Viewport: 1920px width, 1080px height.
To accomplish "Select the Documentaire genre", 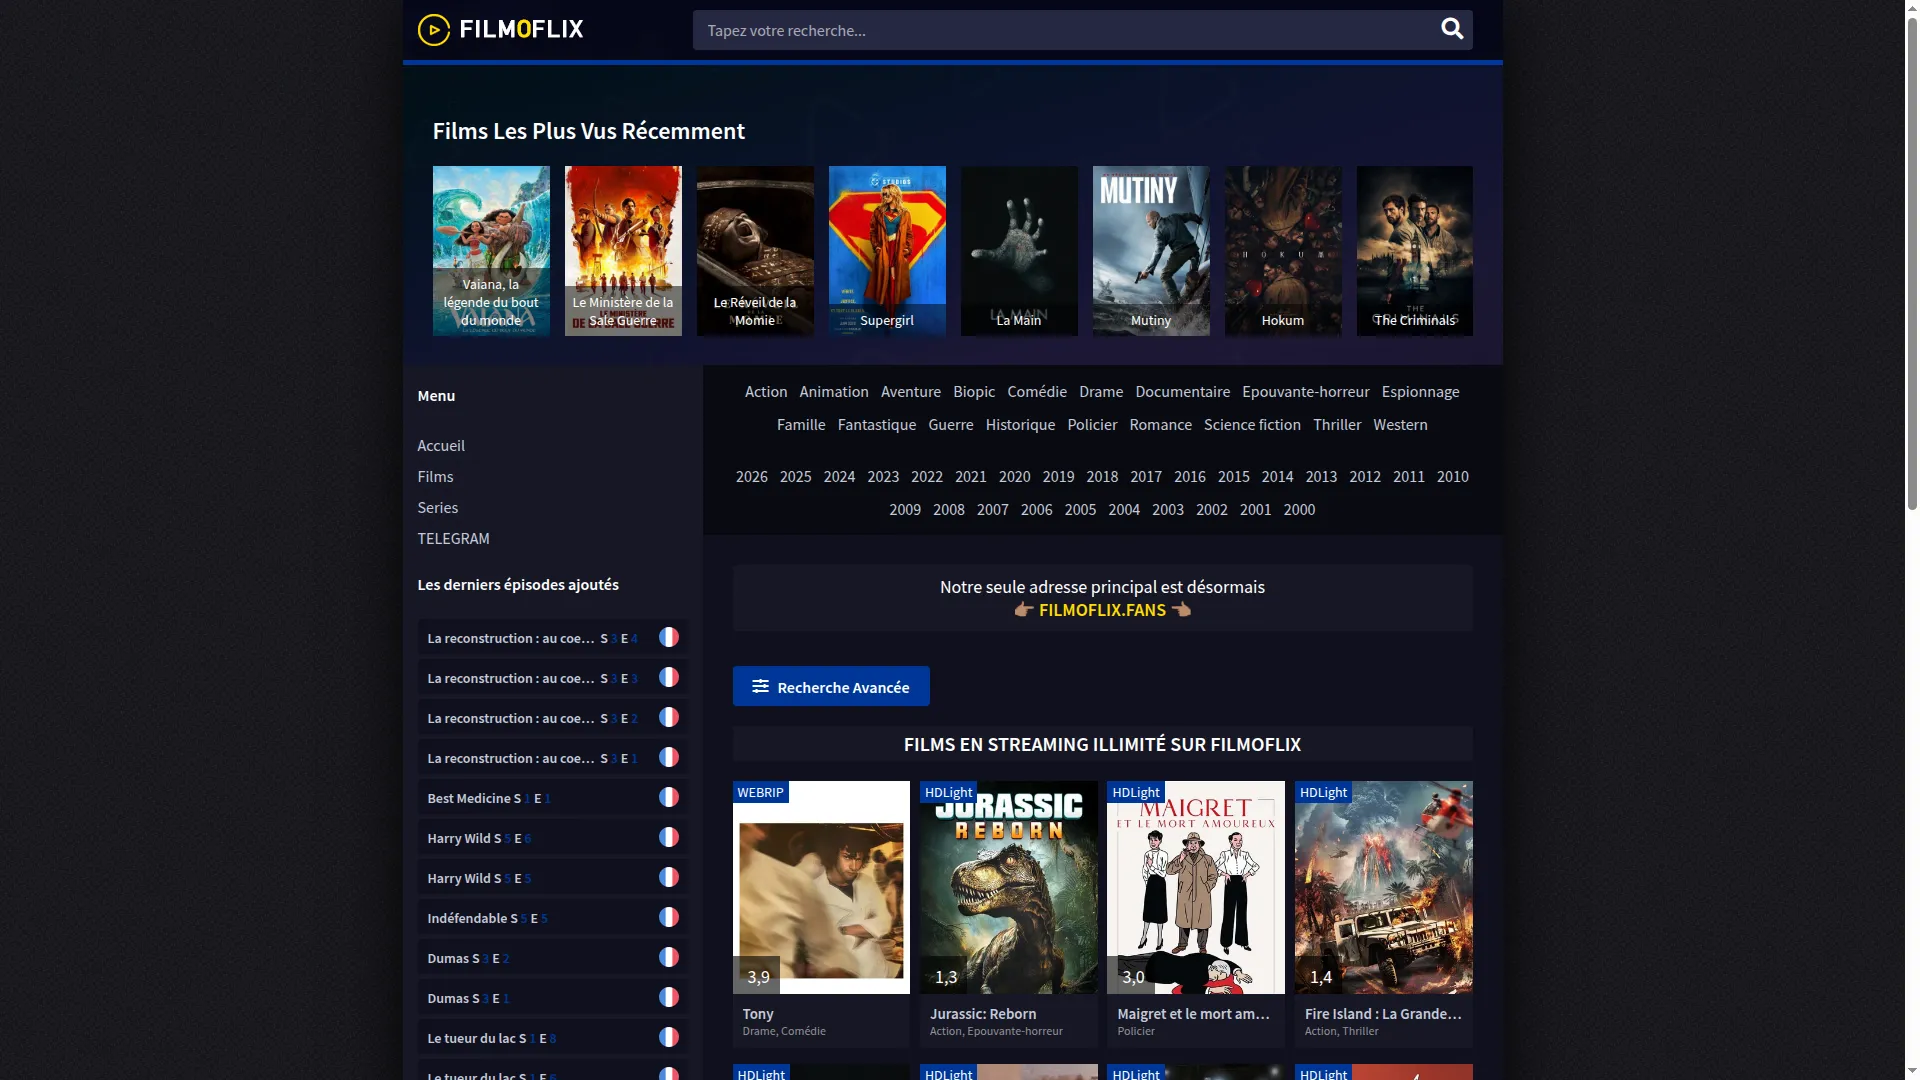I will coord(1182,391).
